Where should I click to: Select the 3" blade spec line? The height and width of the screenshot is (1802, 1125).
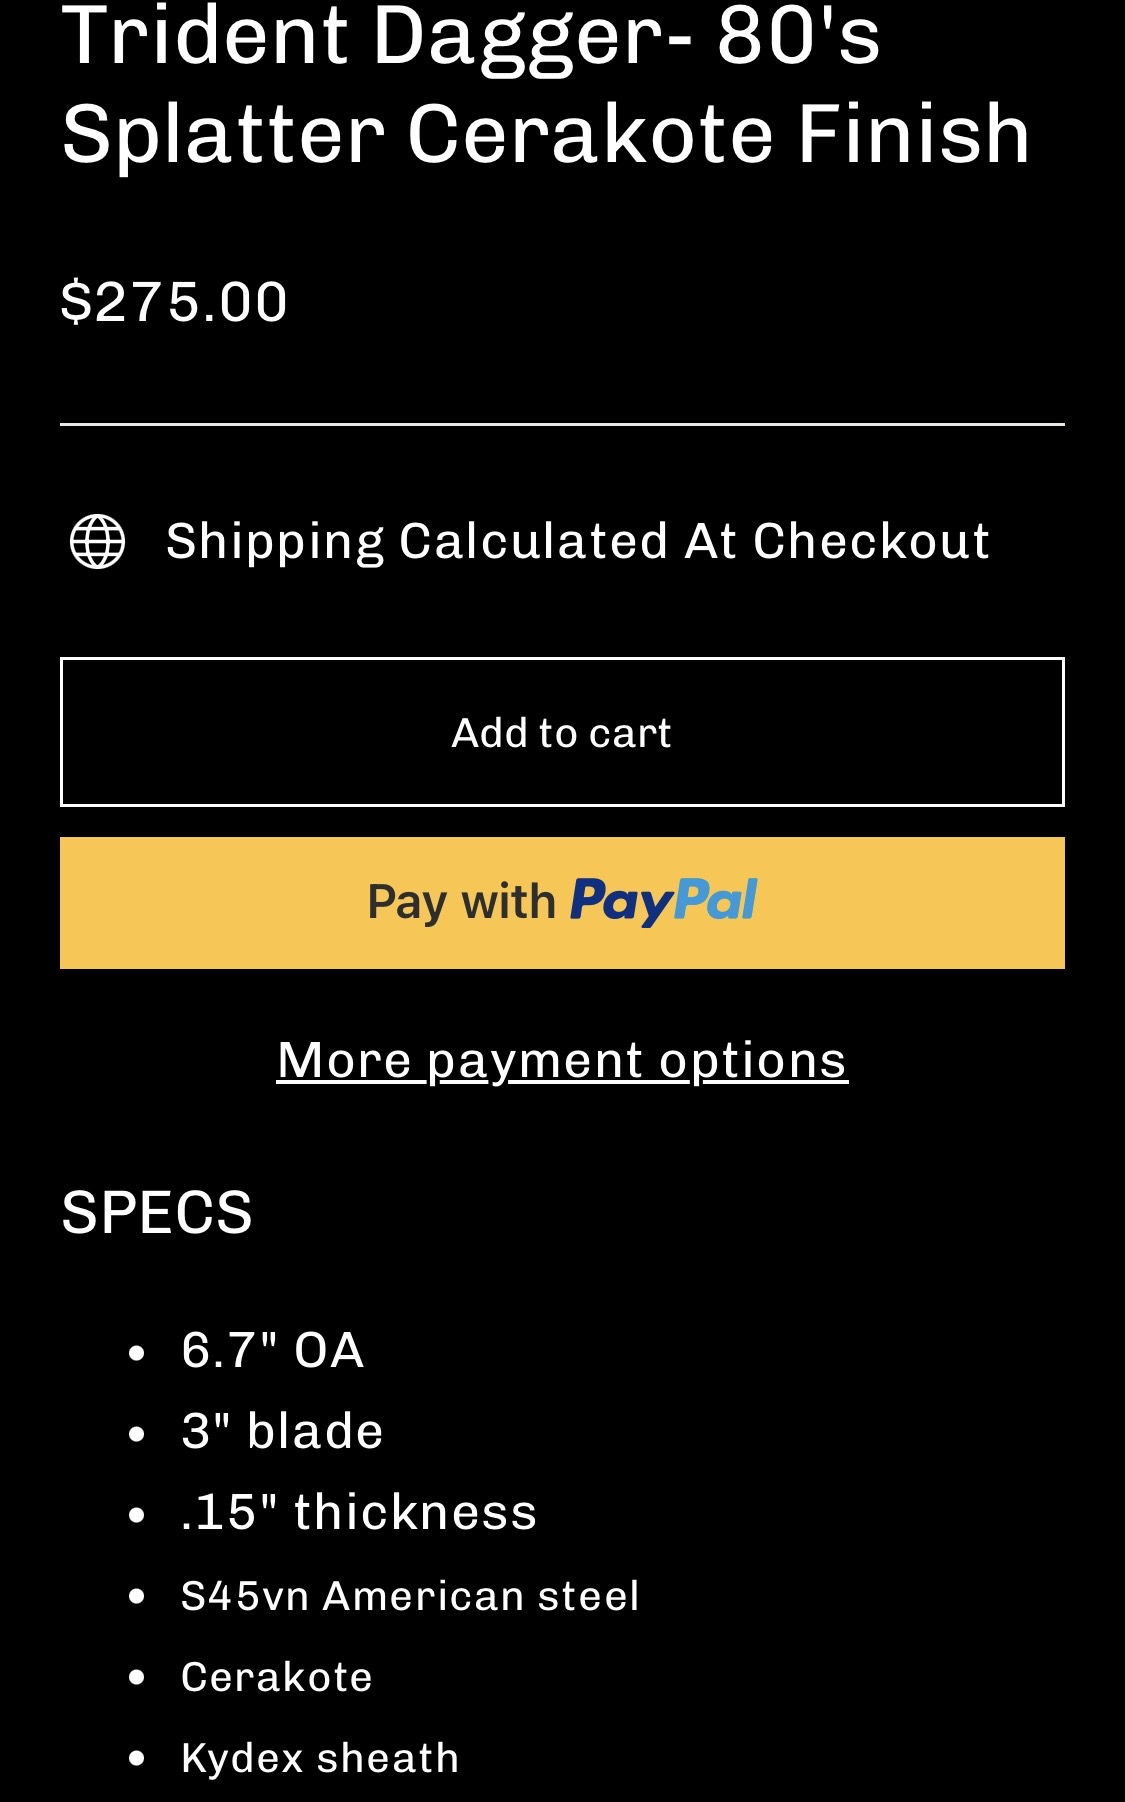point(282,1431)
